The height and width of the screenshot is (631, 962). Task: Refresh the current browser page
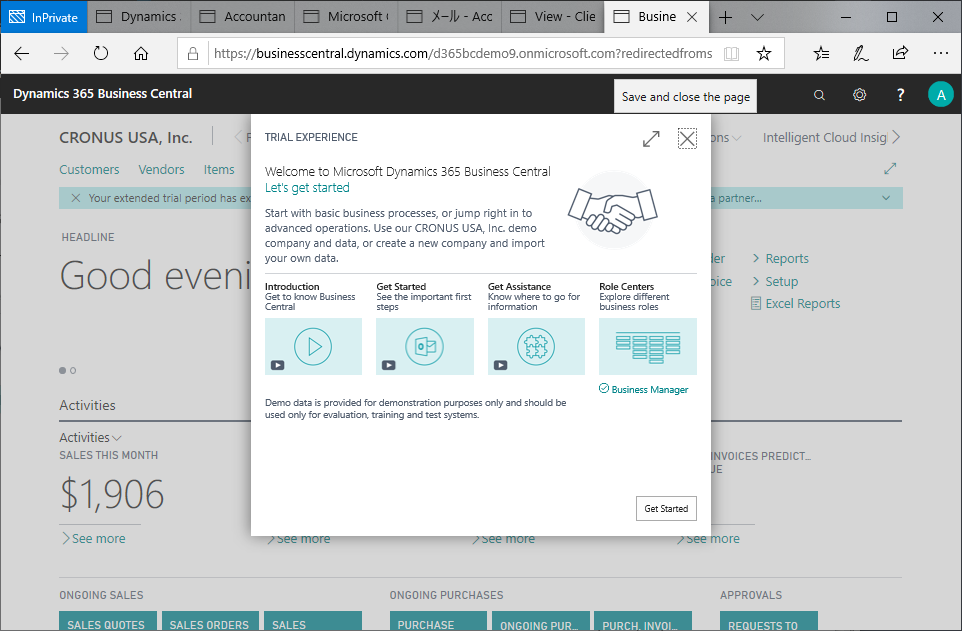101,54
